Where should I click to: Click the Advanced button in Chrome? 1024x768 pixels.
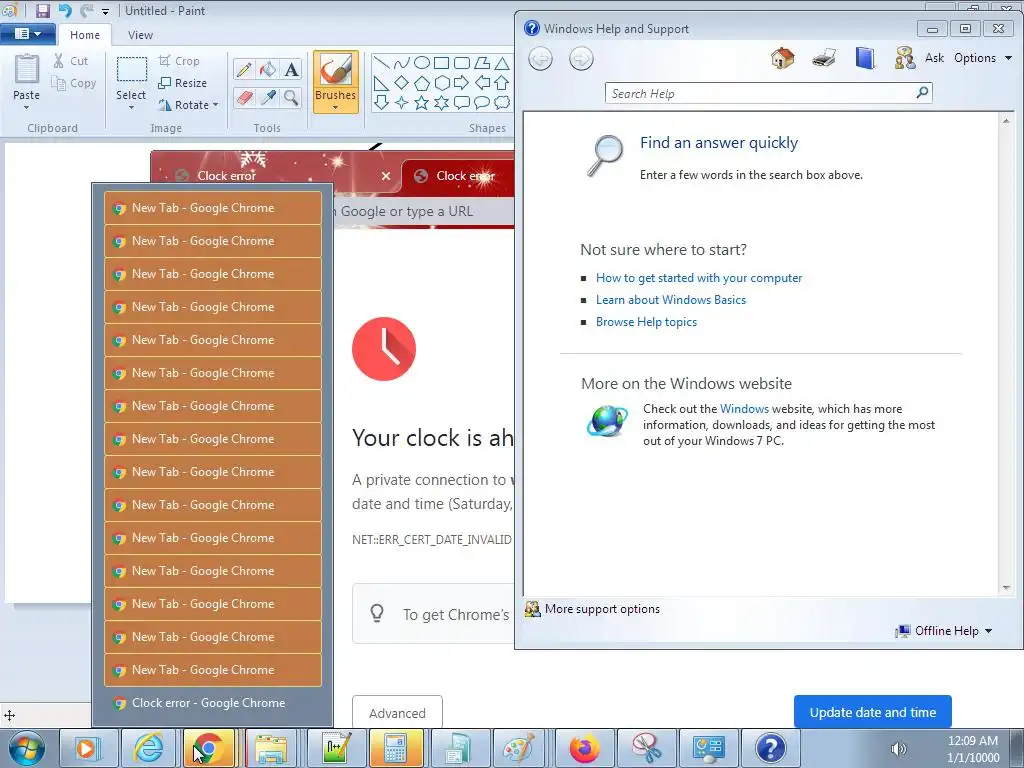tap(397, 712)
